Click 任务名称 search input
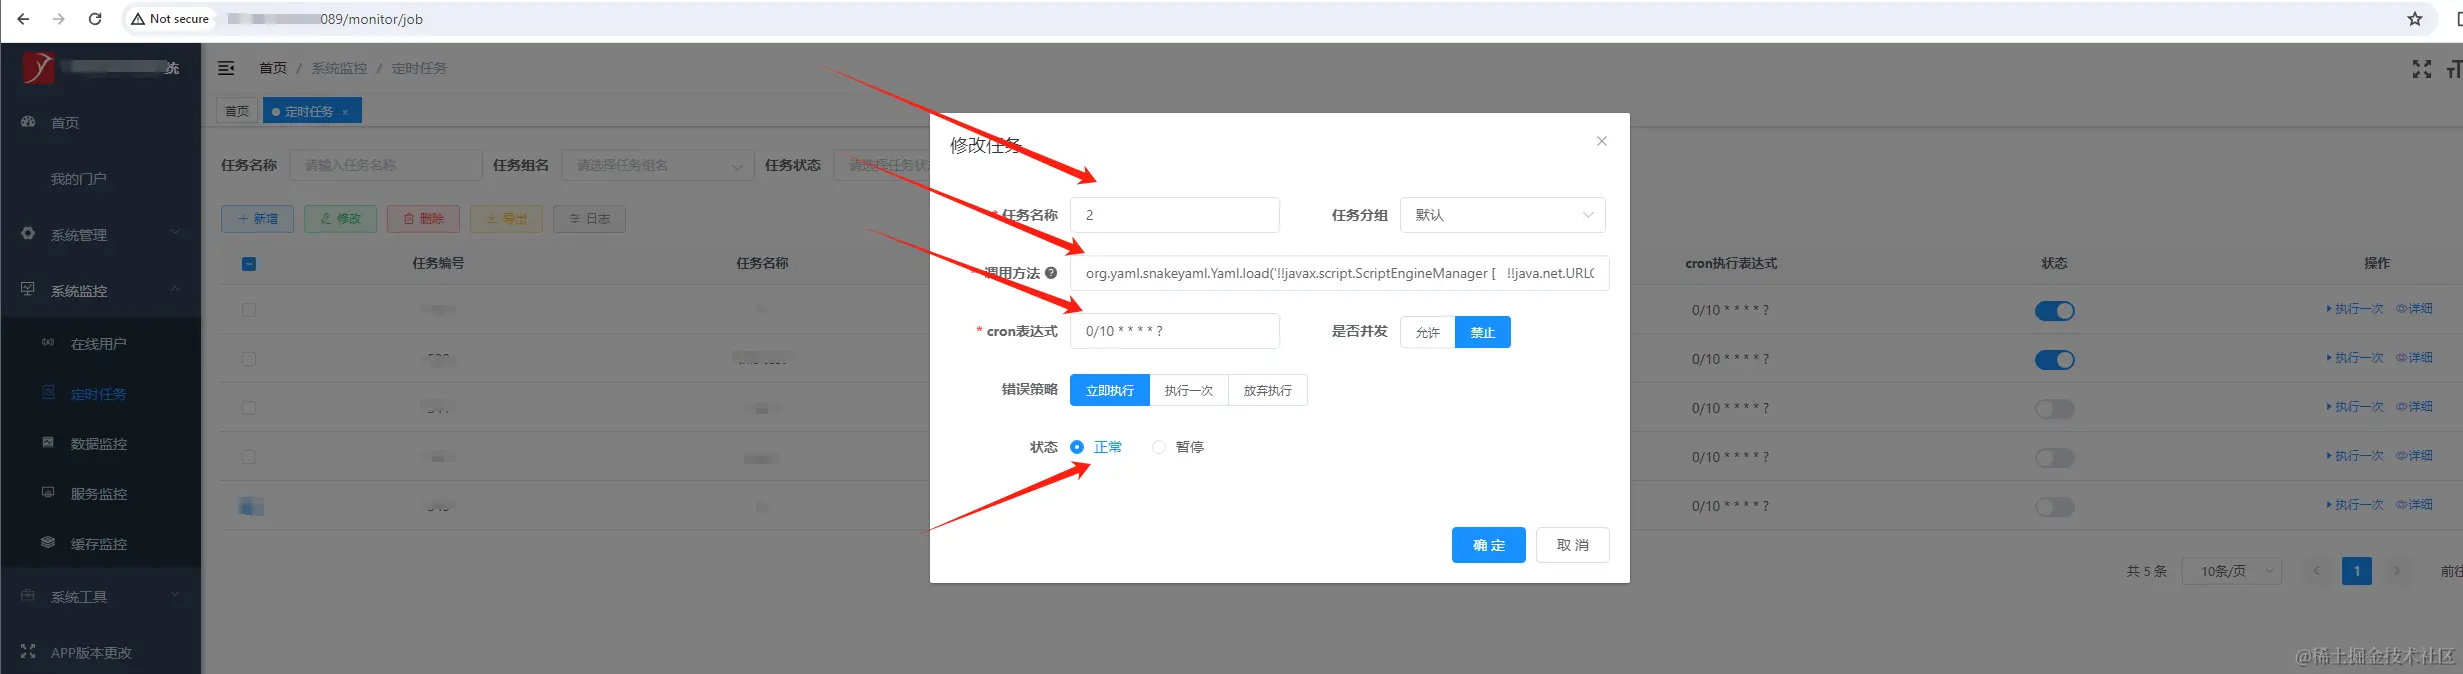The height and width of the screenshot is (674, 2463). [386, 165]
